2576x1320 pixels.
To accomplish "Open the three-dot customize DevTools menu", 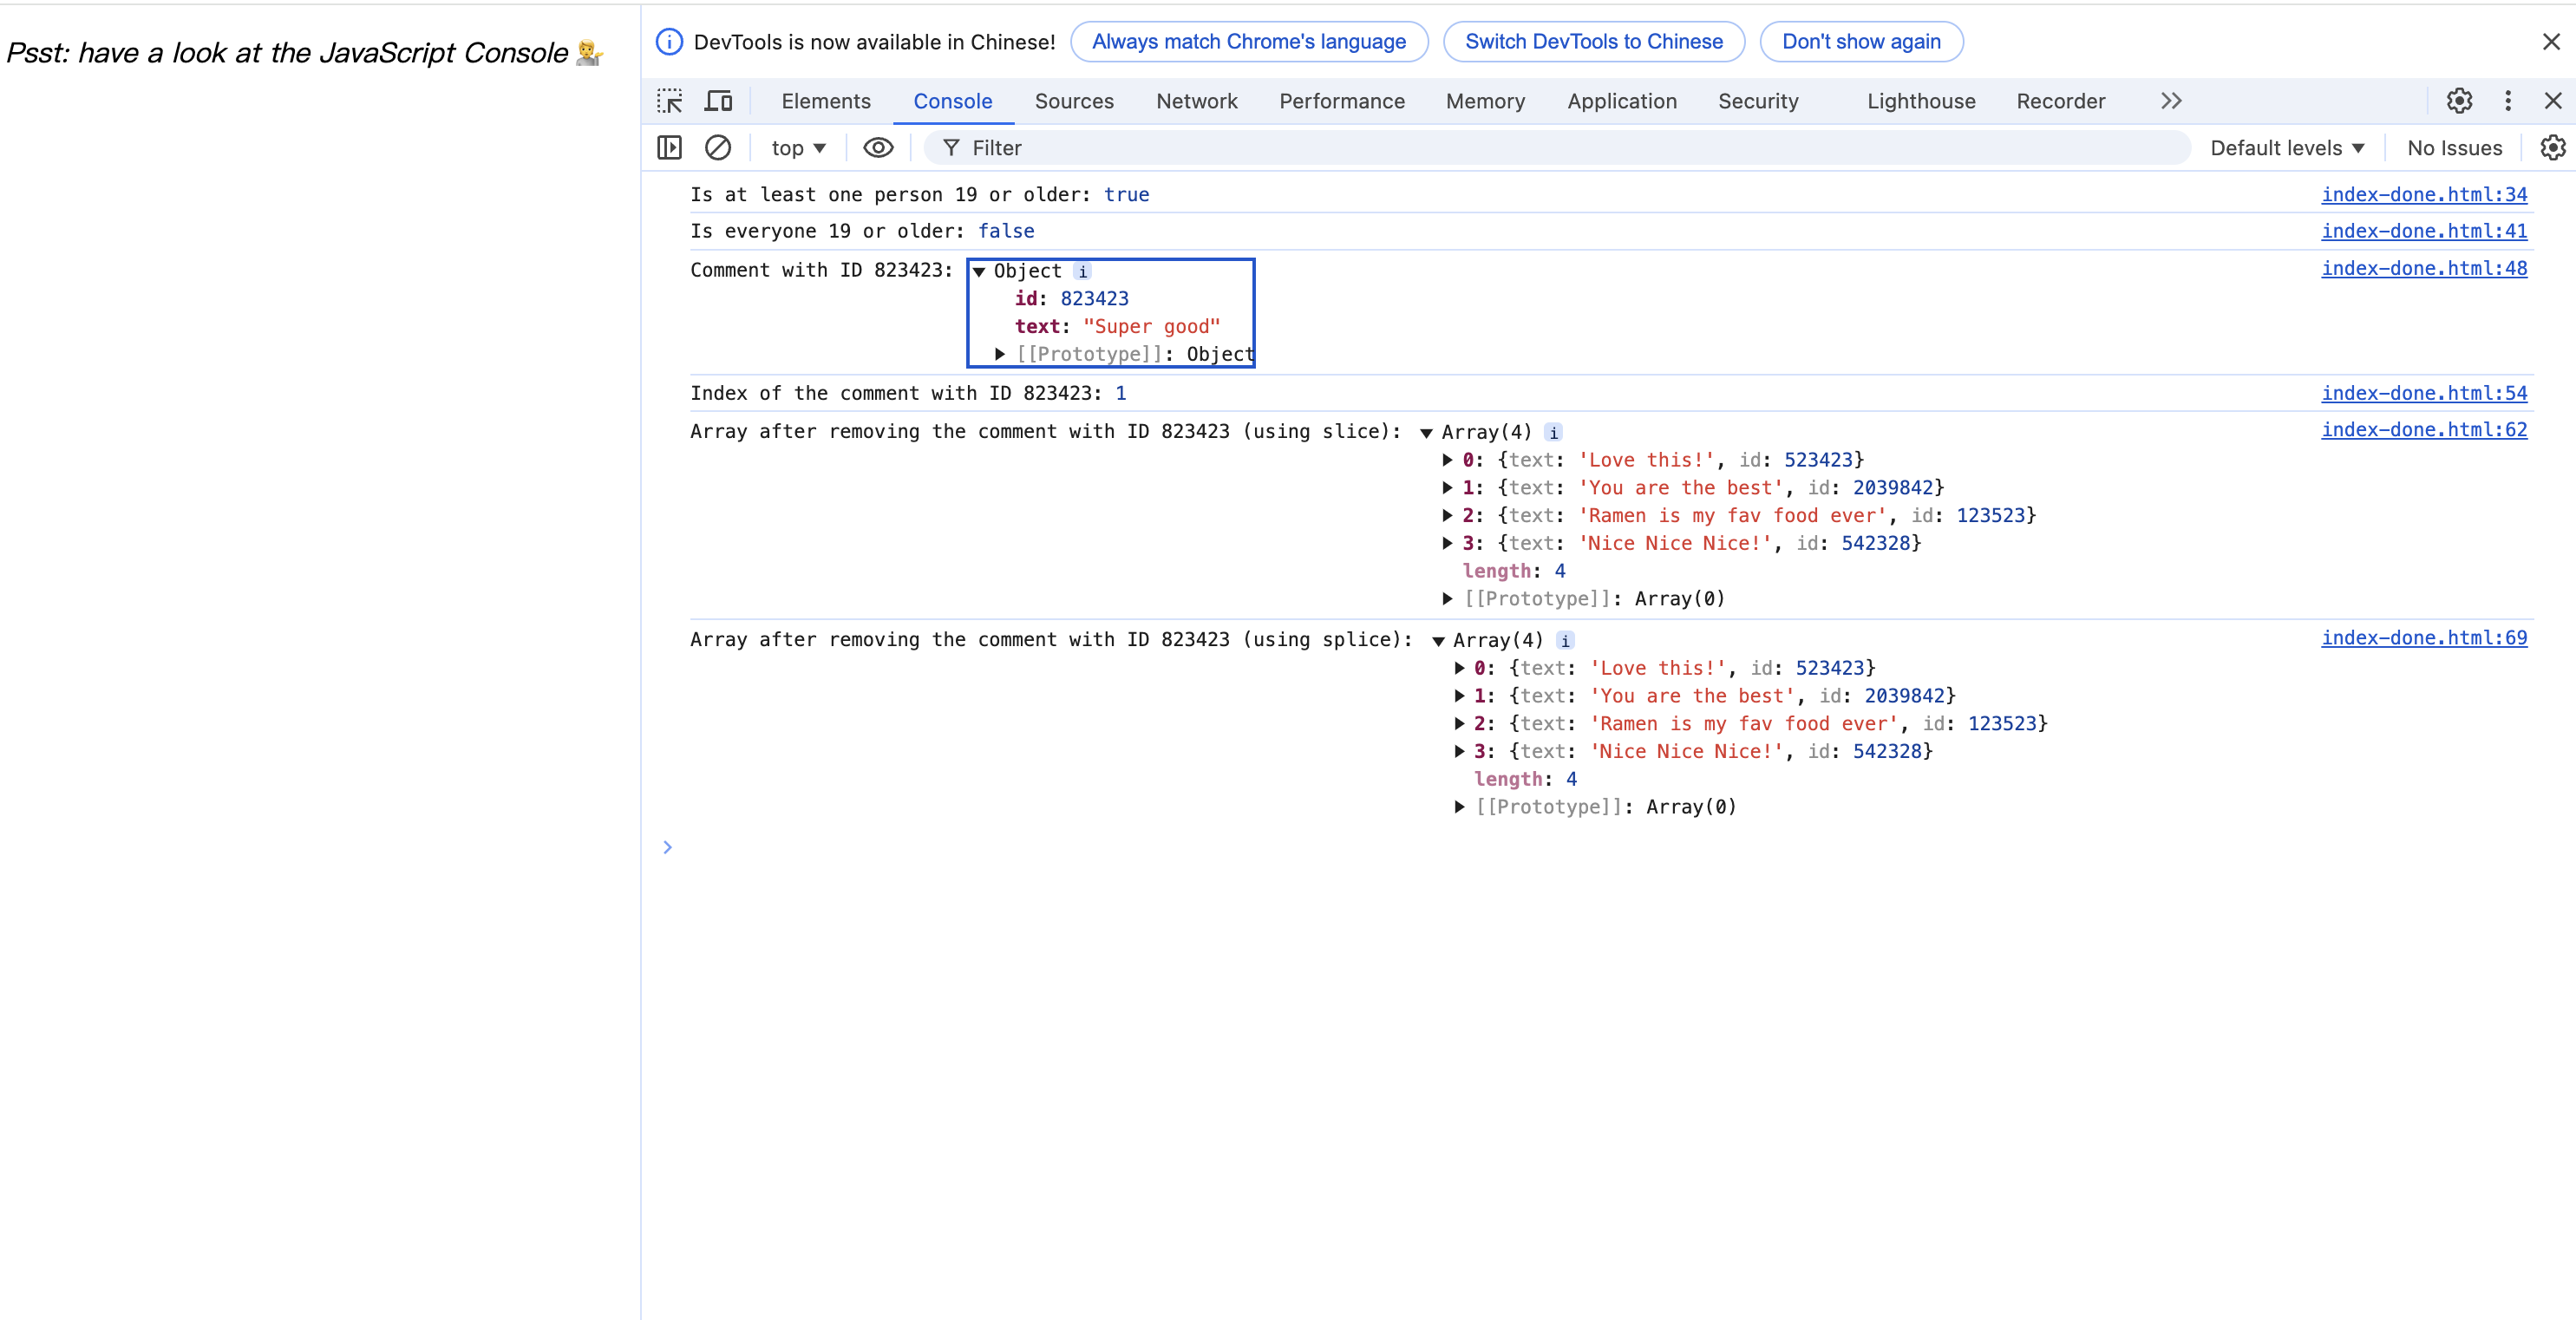I will coord(2507,101).
